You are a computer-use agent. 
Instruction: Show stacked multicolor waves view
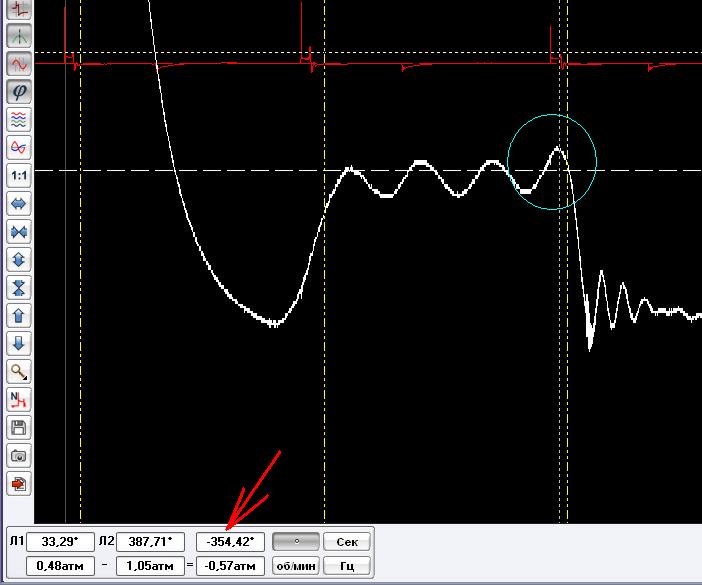19,120
